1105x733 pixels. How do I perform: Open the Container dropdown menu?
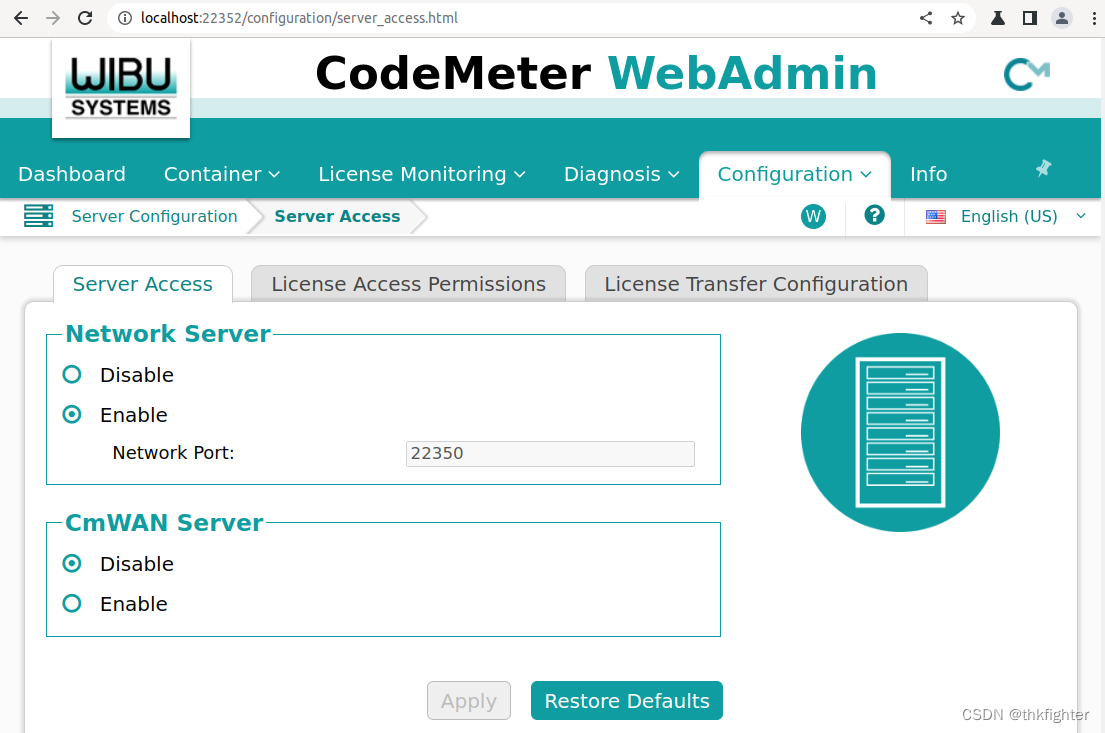(221, 173)
